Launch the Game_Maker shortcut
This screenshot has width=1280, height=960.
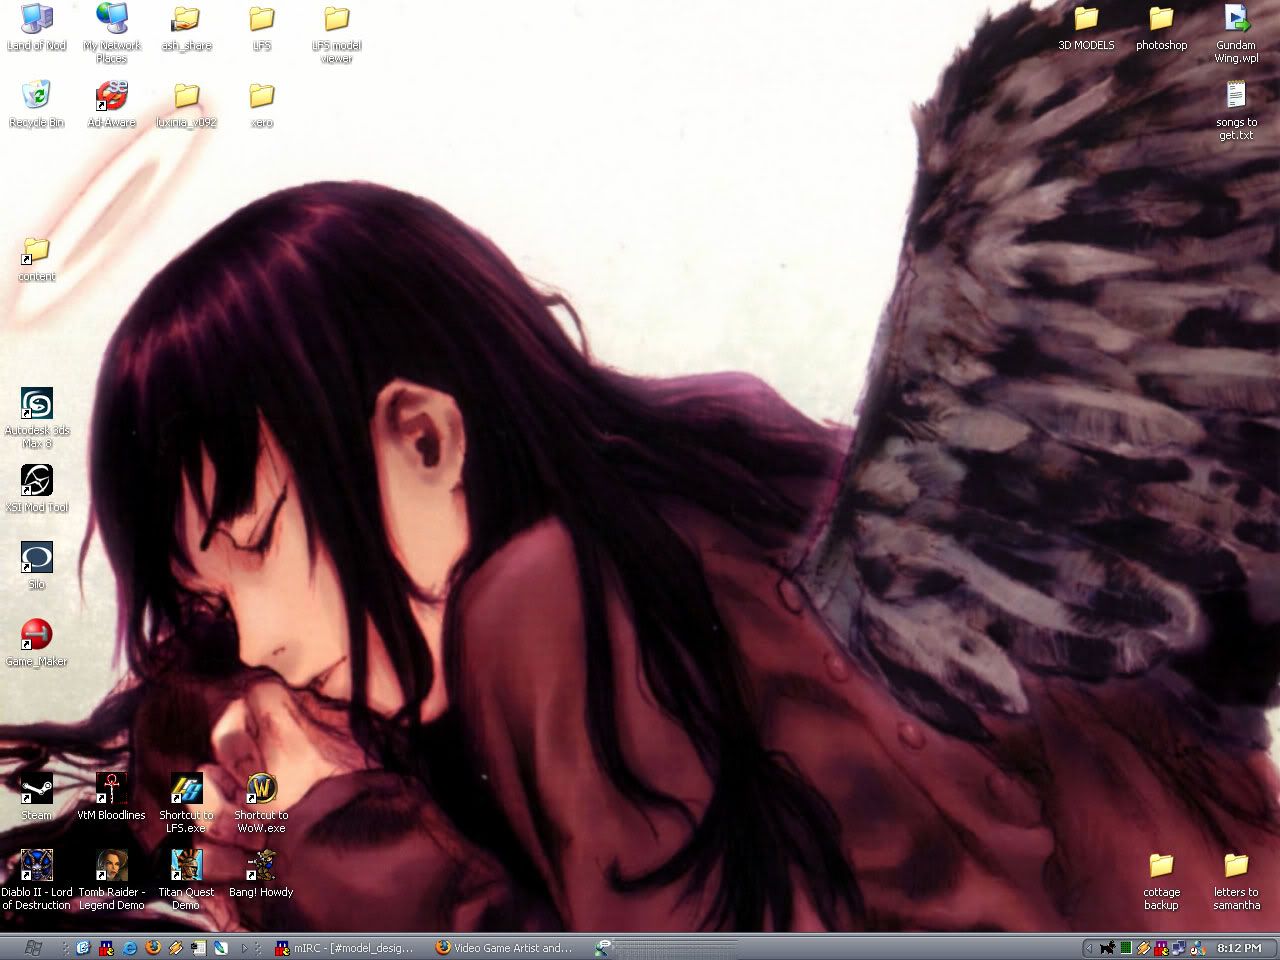point(37,643)
